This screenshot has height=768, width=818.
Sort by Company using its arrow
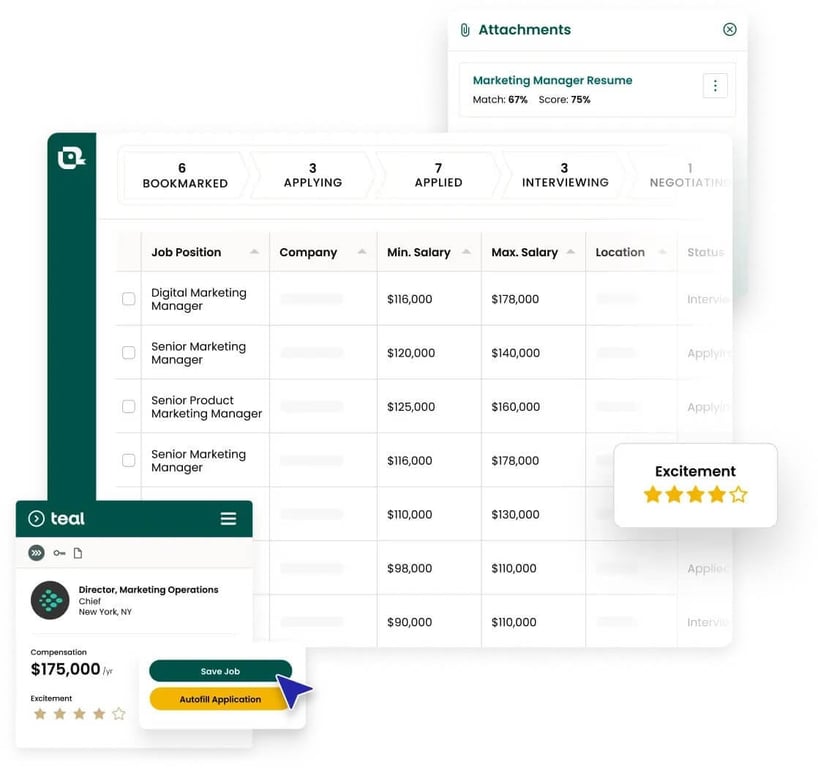362,252
